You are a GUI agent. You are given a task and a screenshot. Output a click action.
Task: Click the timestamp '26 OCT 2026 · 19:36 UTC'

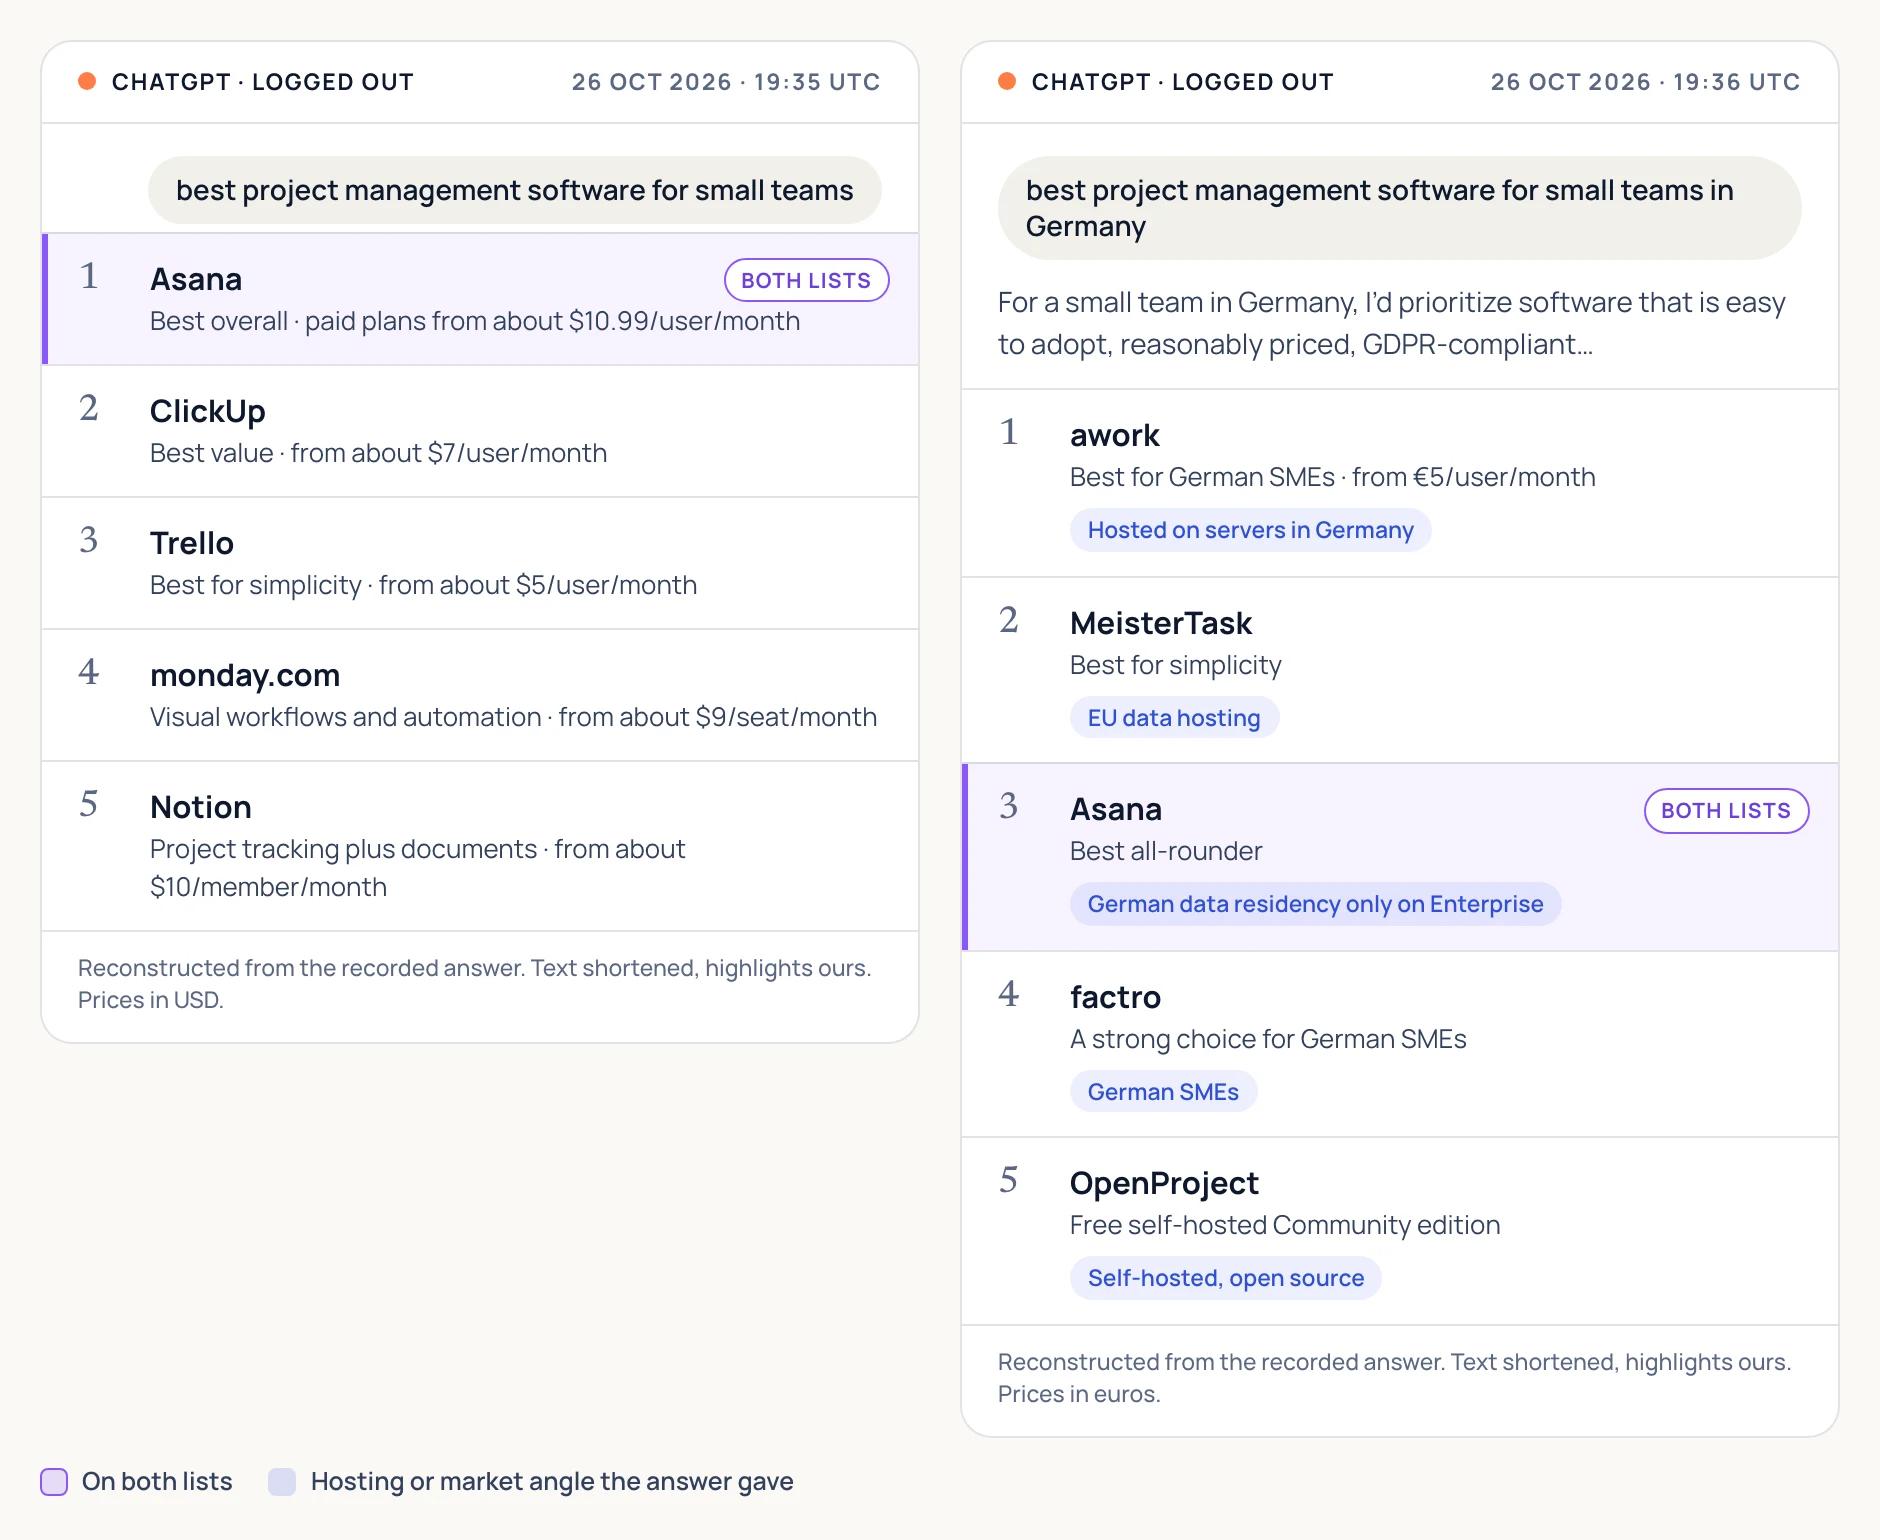tap(1645, 82)
